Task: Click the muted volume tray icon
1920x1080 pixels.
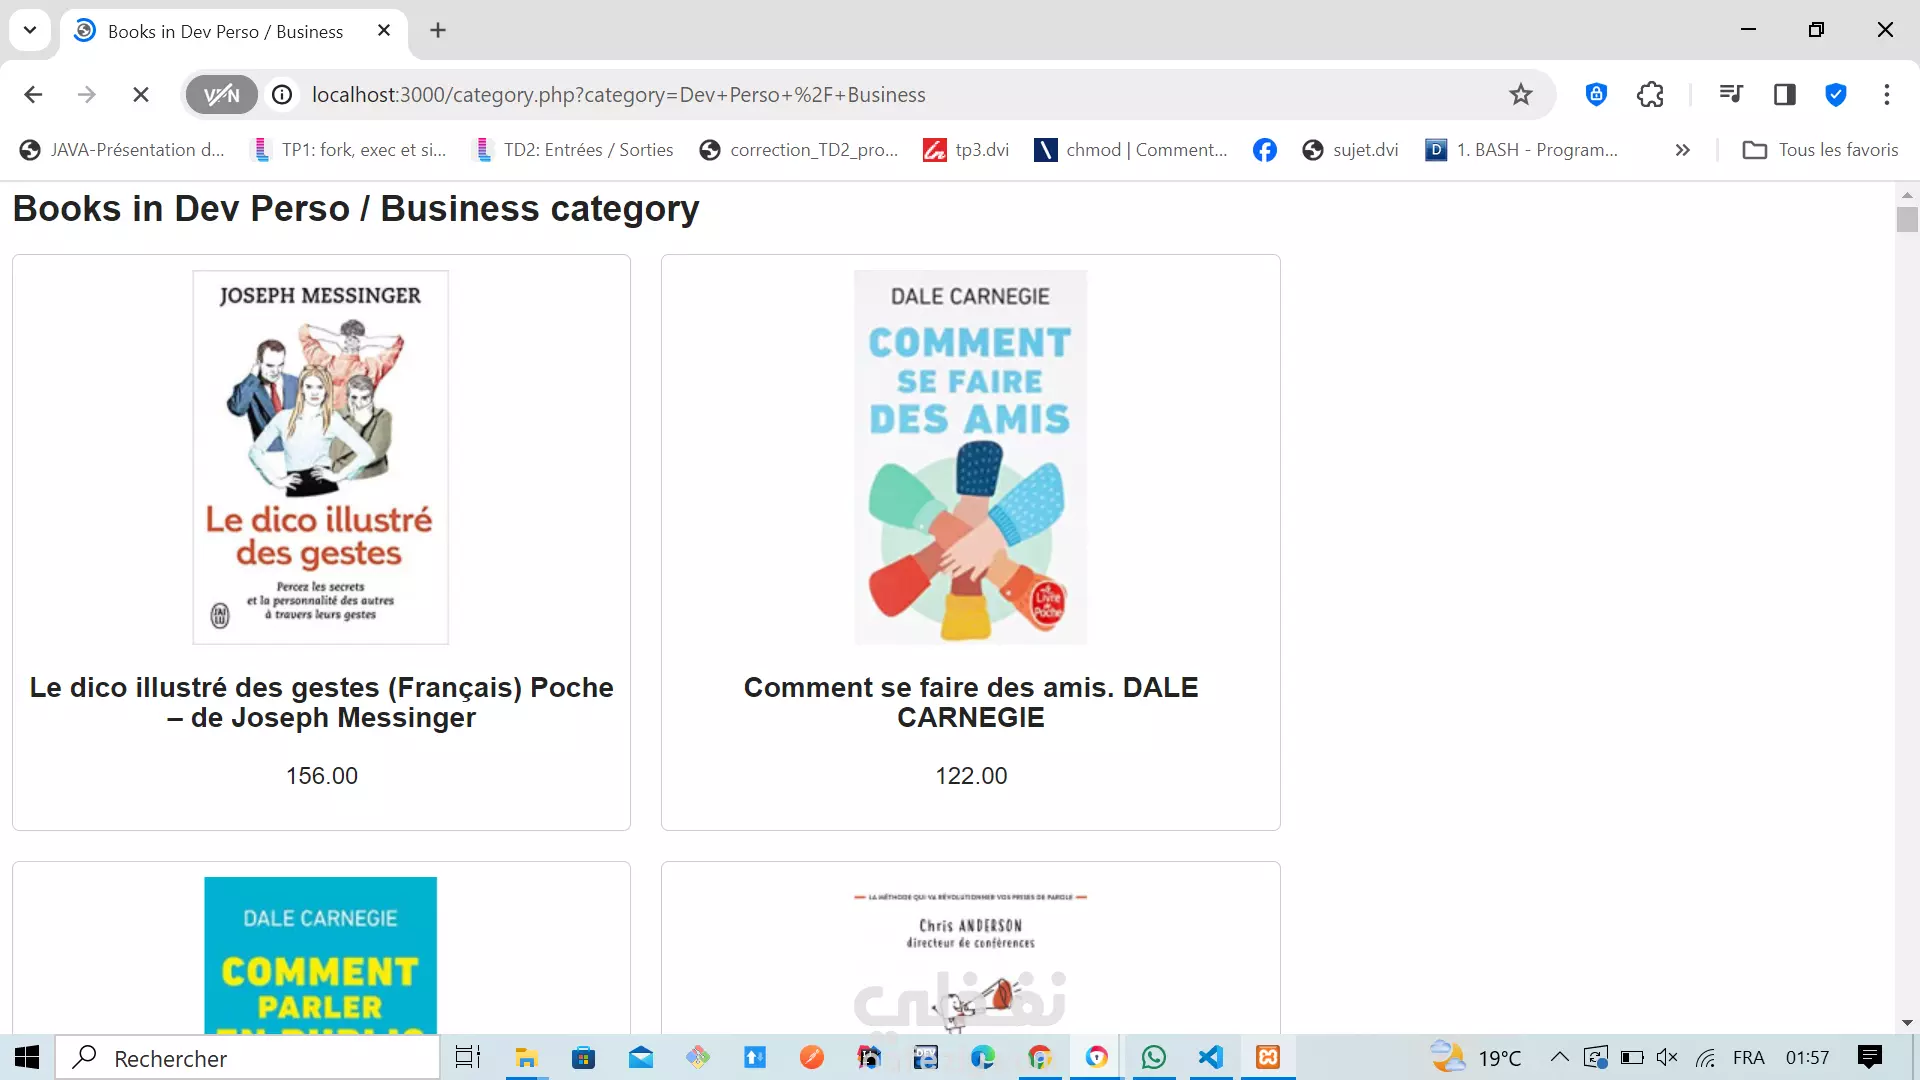Action: tap(1667, 1057)
